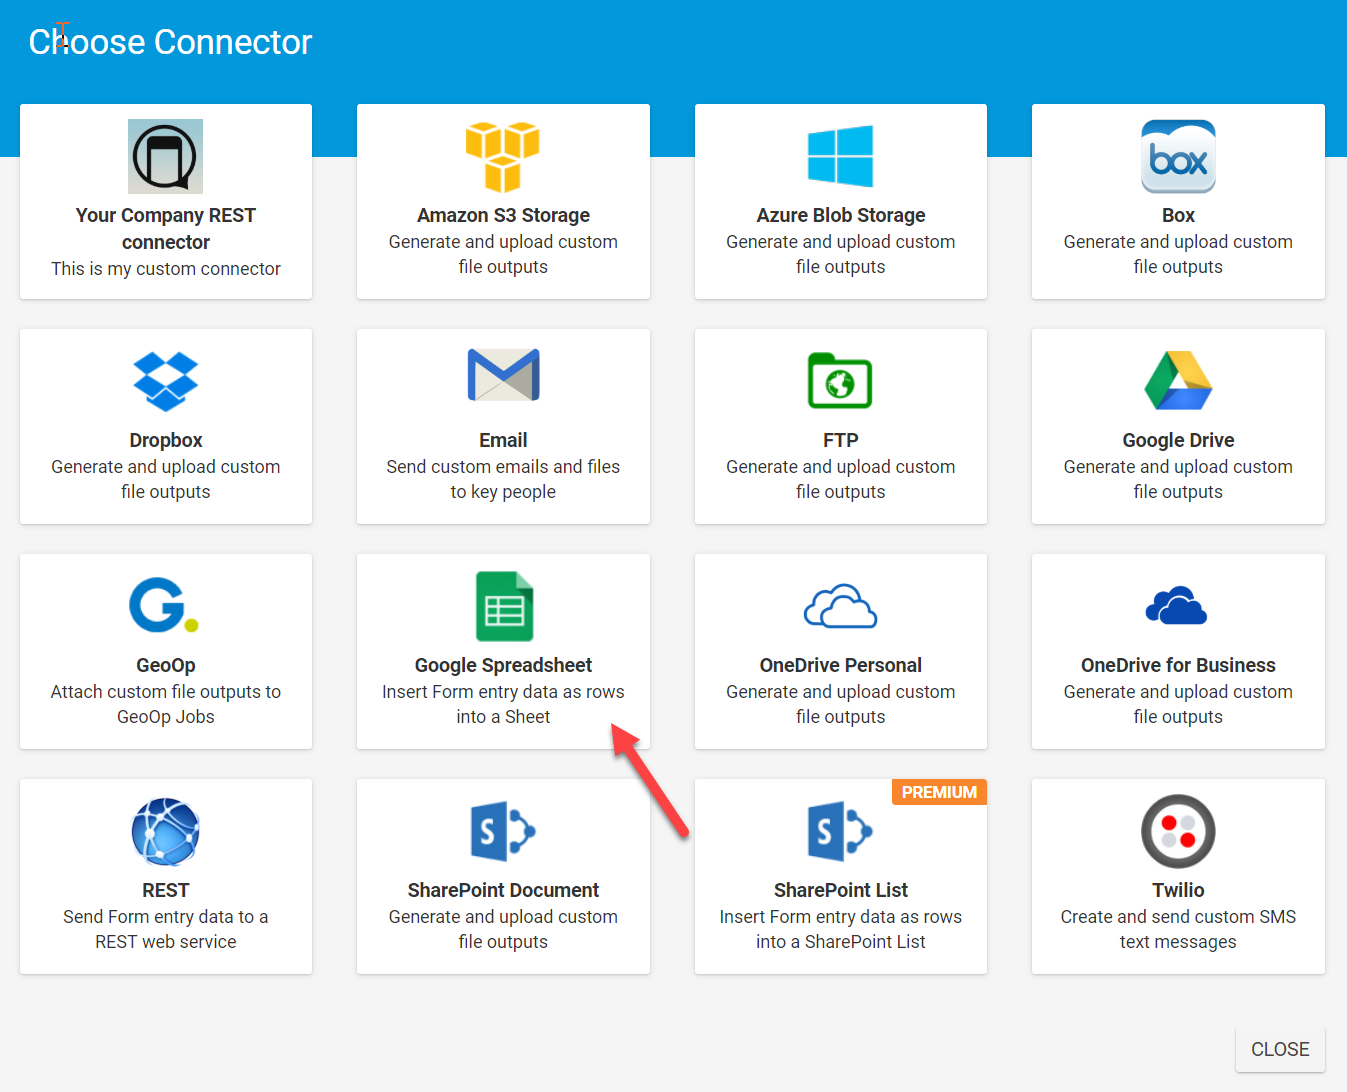
Task: Choose the OneDrive for Business cloud icon
Action: [1176, 605]
